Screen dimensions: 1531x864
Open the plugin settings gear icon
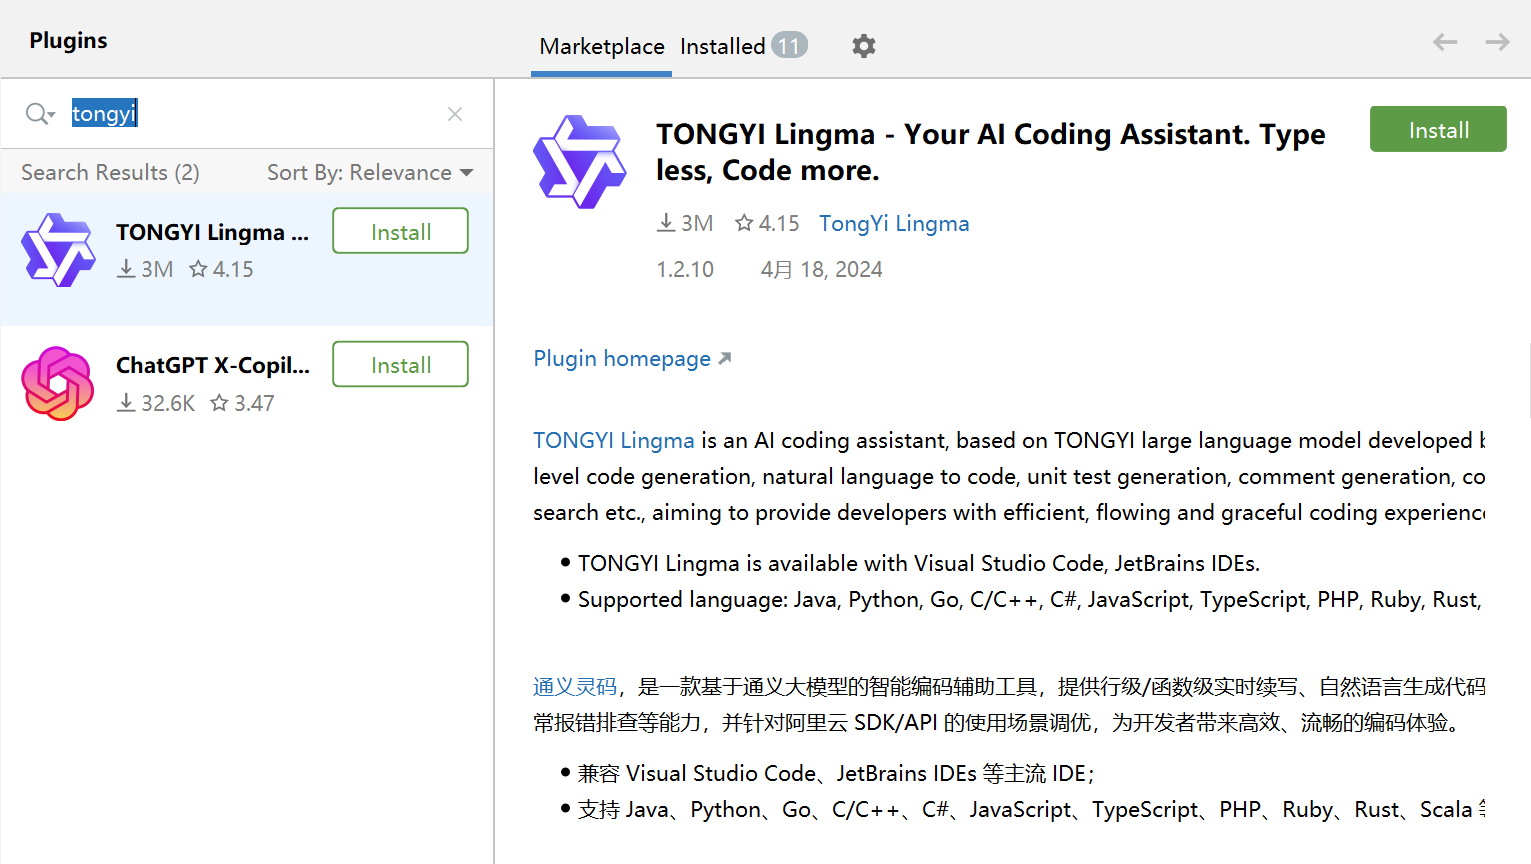tap(864, 46)
